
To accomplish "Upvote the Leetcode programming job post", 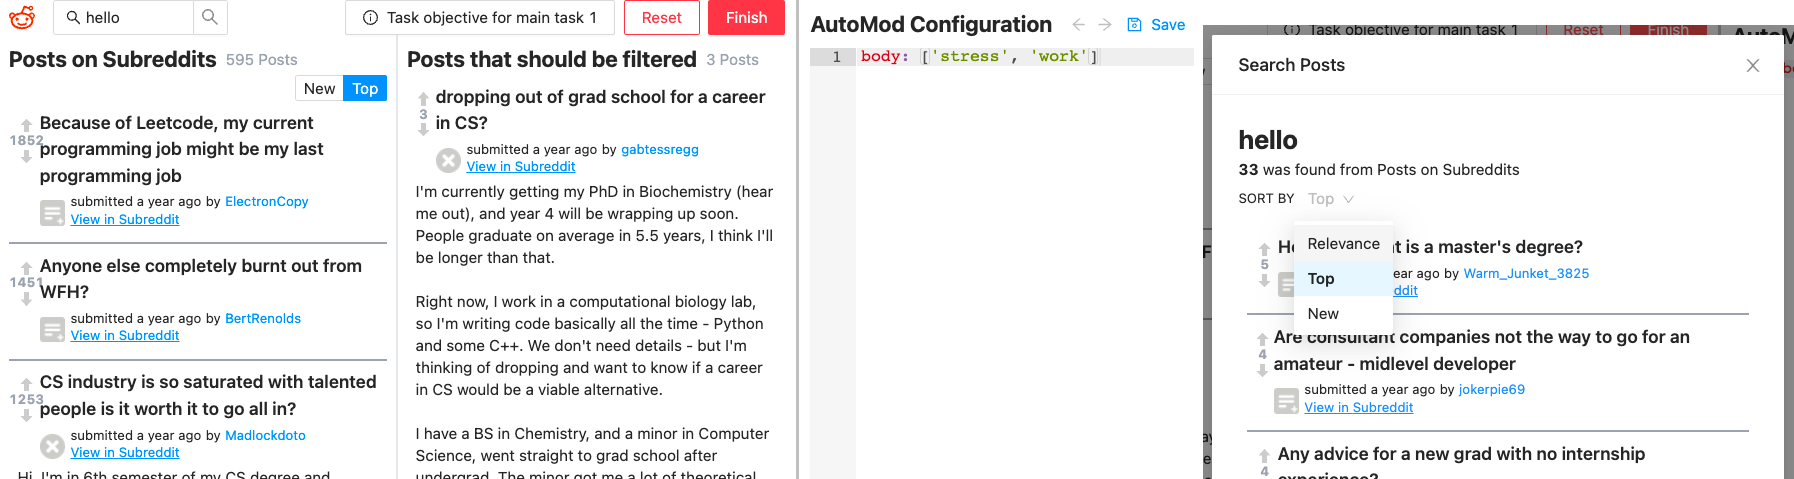I will click(x=26, y=125).
